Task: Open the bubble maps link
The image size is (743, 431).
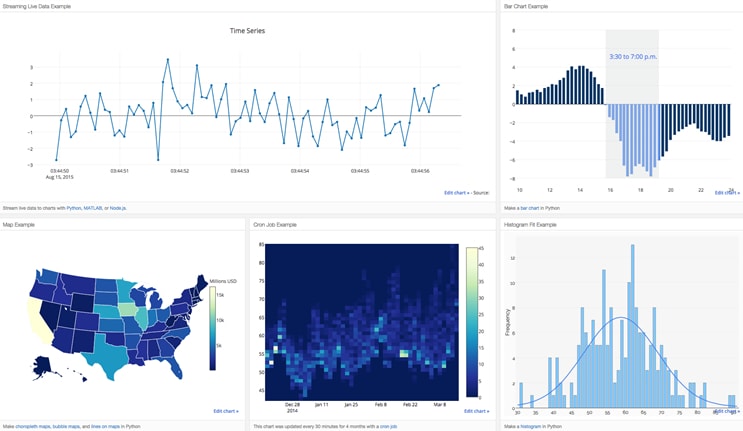Action: coord(66,426)
